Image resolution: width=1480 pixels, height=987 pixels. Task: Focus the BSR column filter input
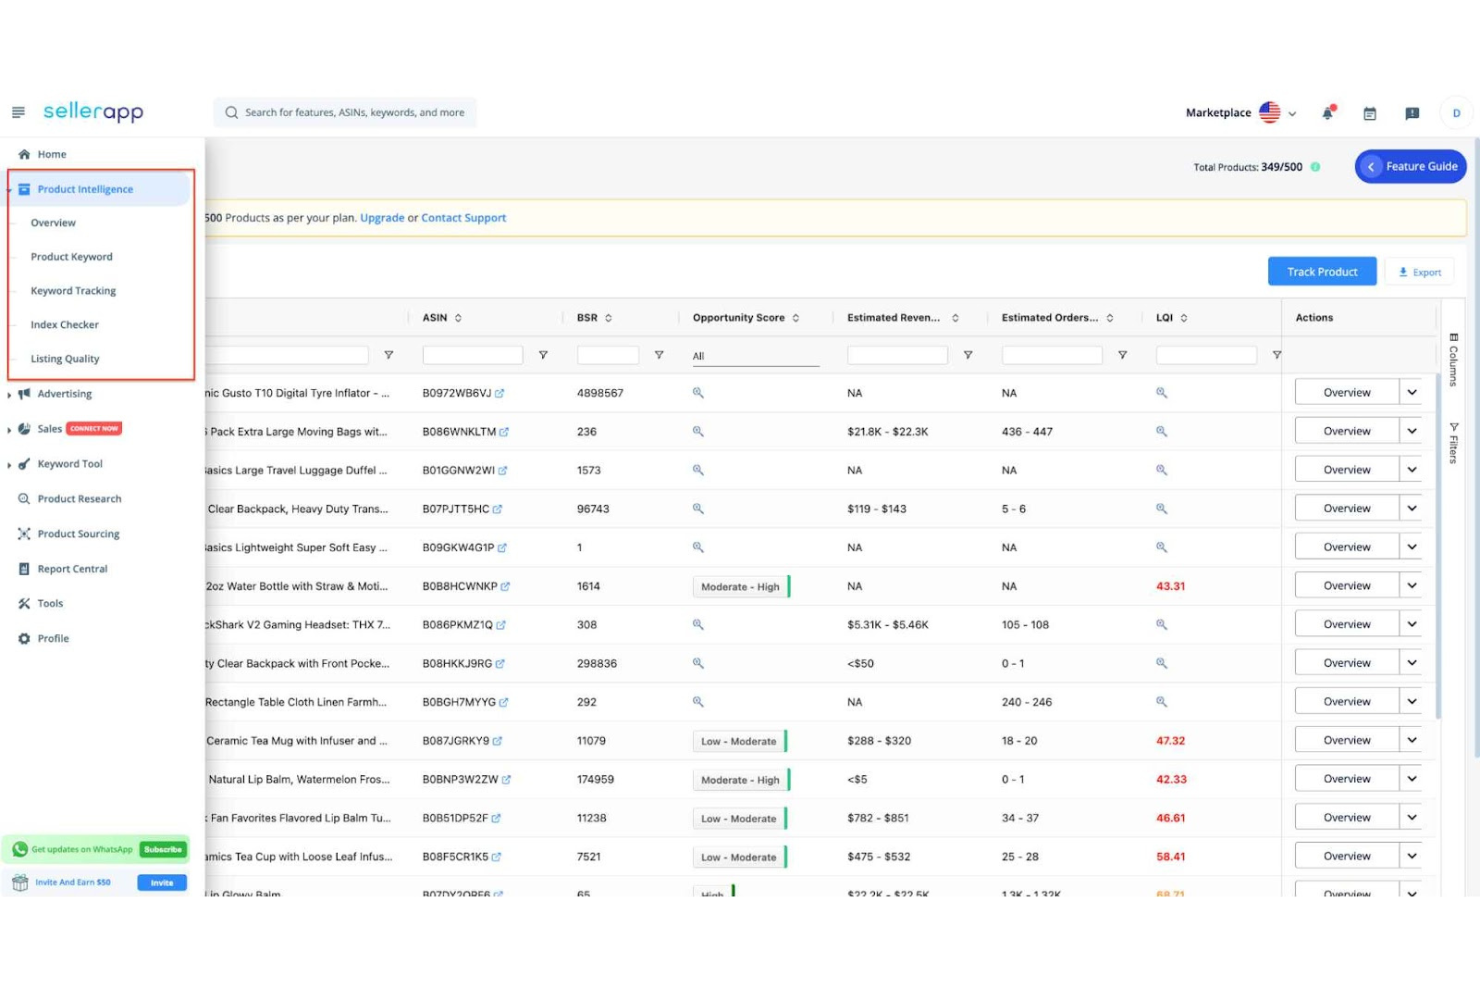click(608, 355)
